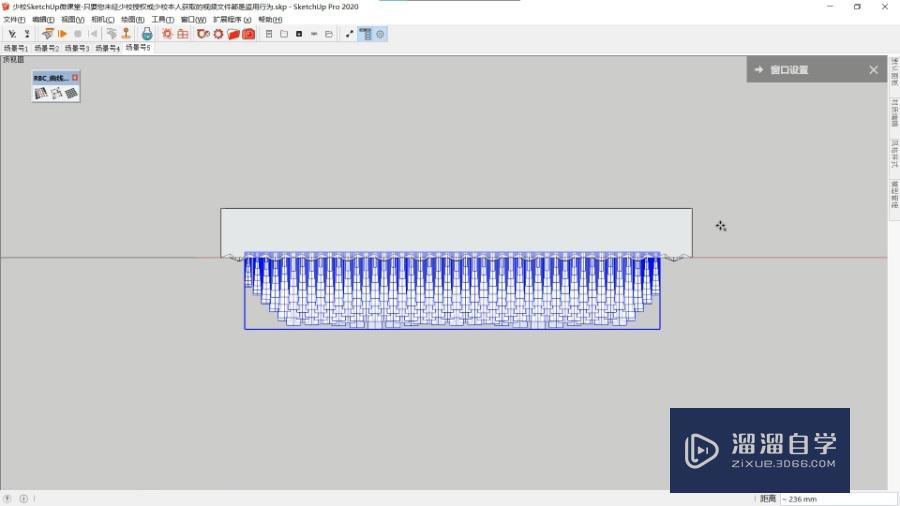Image resolution: width=900 pixels, height=506 pixels.
Task: Click the brown coffee-cup shaped toolbar icon
Action: (203, 34)
